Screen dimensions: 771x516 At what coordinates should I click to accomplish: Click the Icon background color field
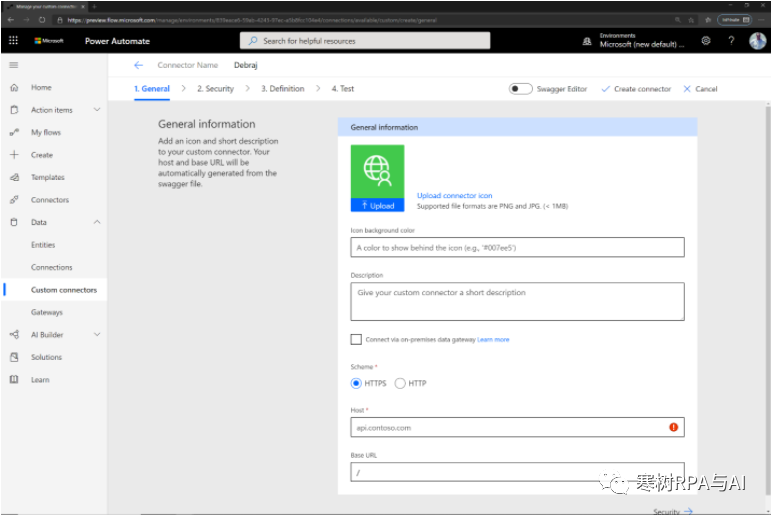[517, 247]
